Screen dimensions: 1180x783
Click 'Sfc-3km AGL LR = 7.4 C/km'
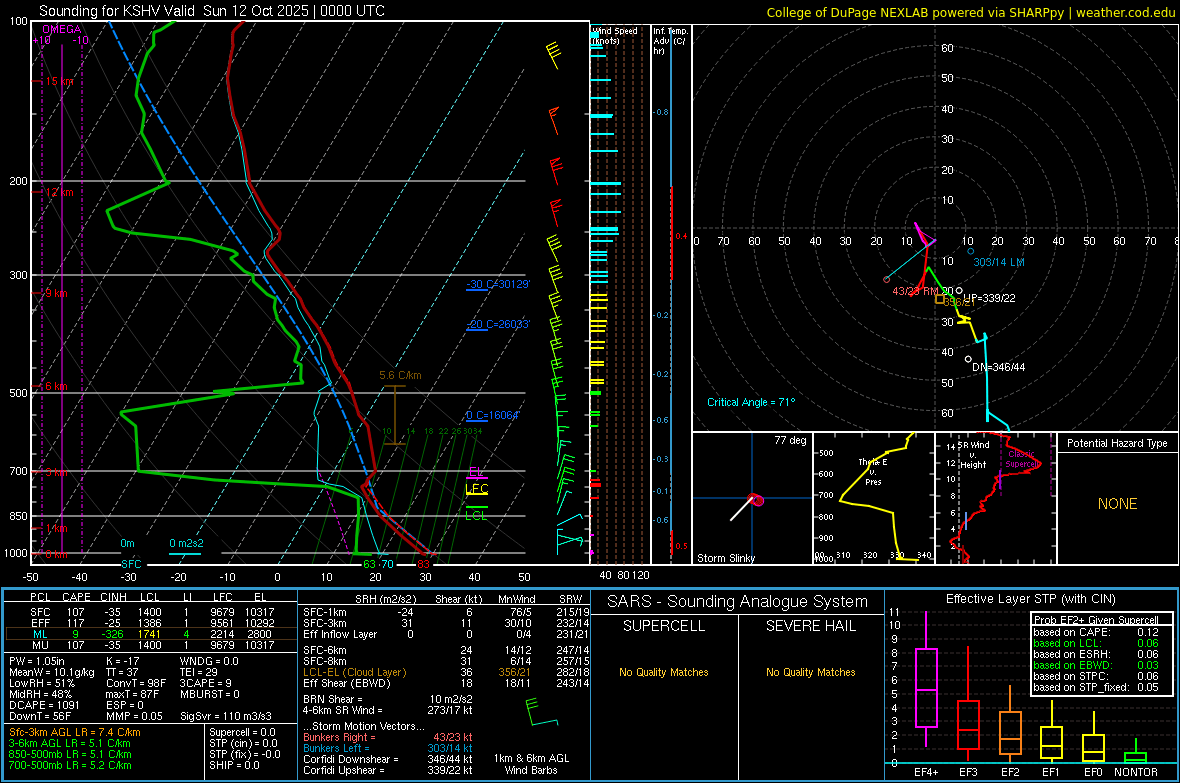point(75,732)
